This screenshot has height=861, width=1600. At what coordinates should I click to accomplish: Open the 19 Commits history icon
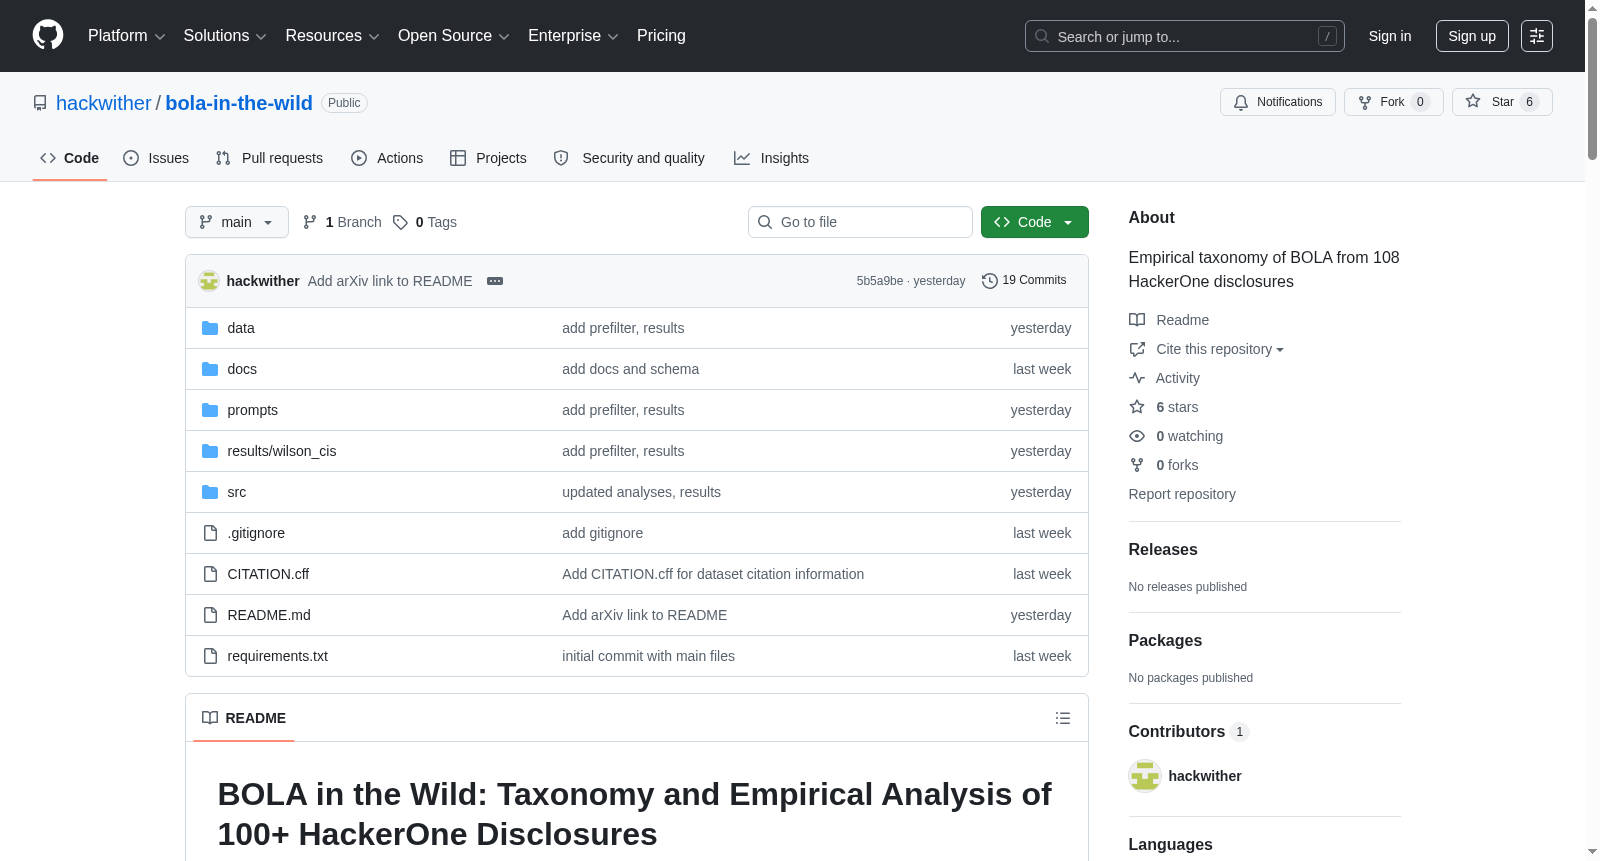(990, 281)
